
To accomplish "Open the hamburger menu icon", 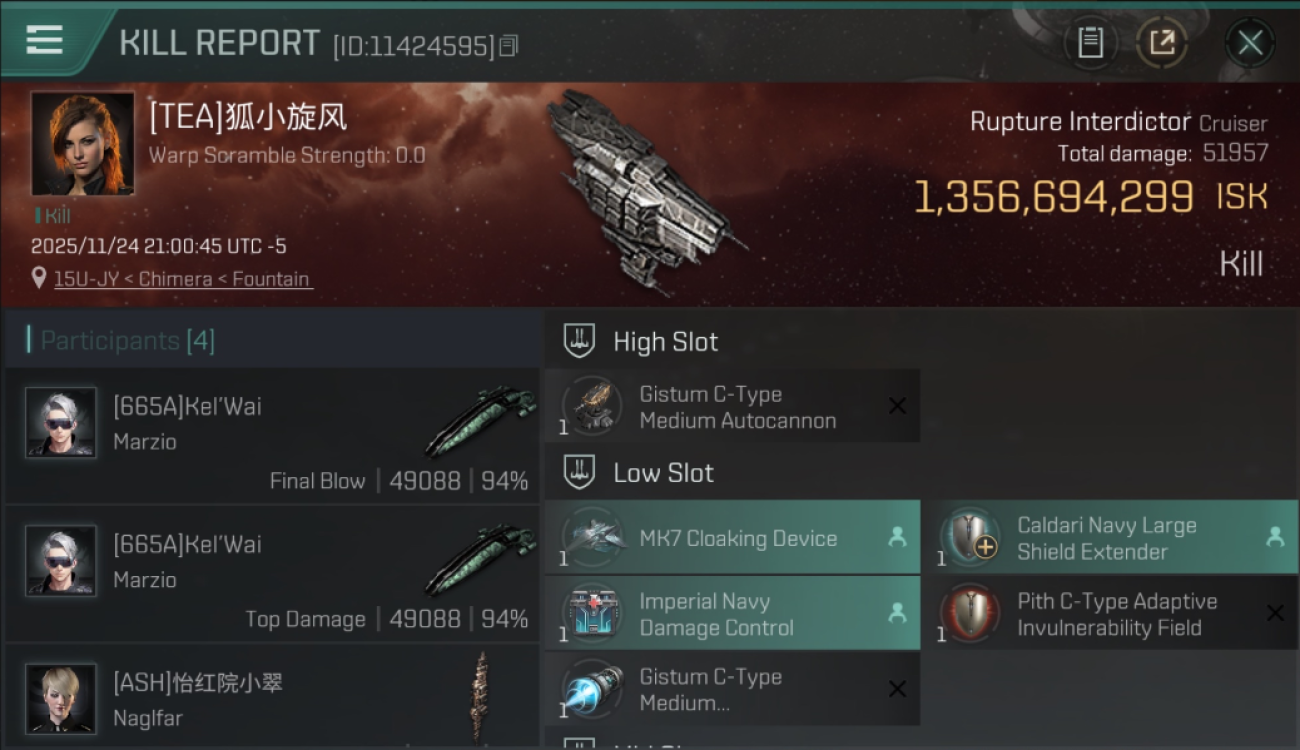I will [45, 40].
